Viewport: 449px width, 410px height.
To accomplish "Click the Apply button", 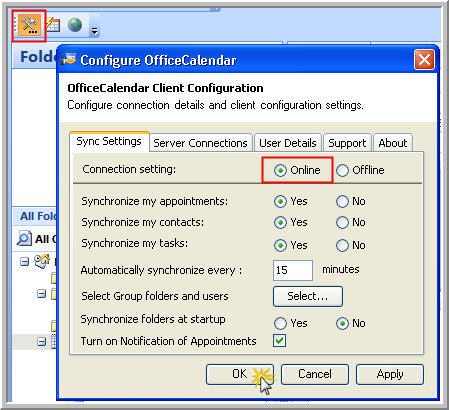I will [390, 374].
